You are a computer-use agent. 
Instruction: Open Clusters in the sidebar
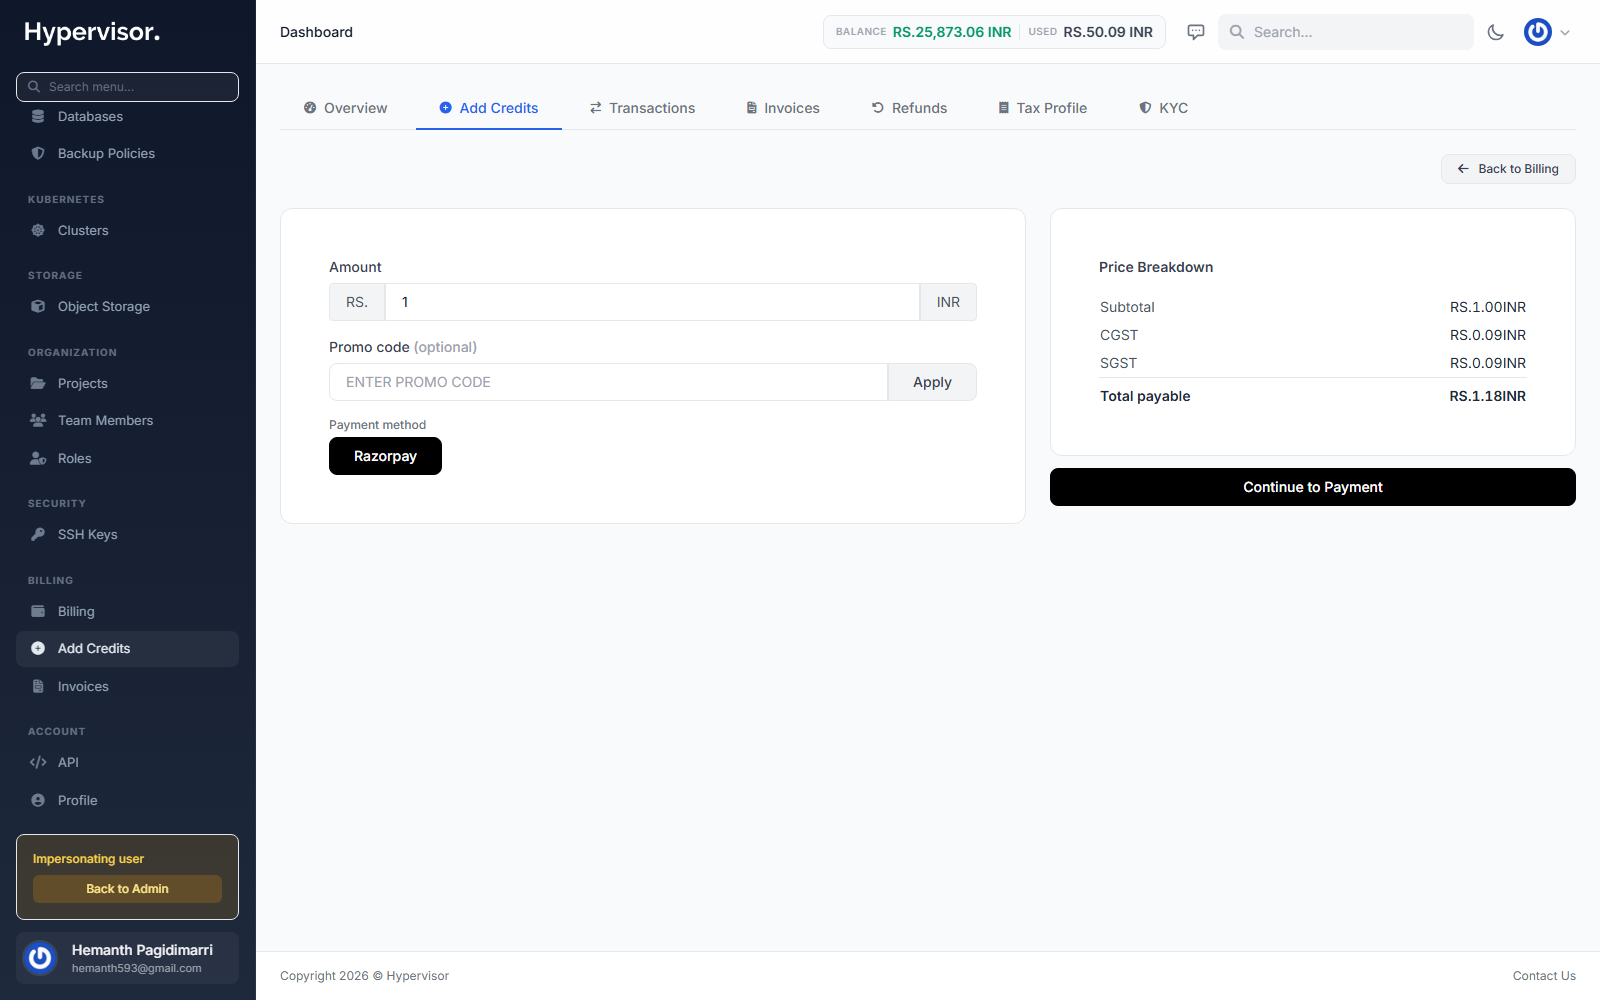point(127,230)
